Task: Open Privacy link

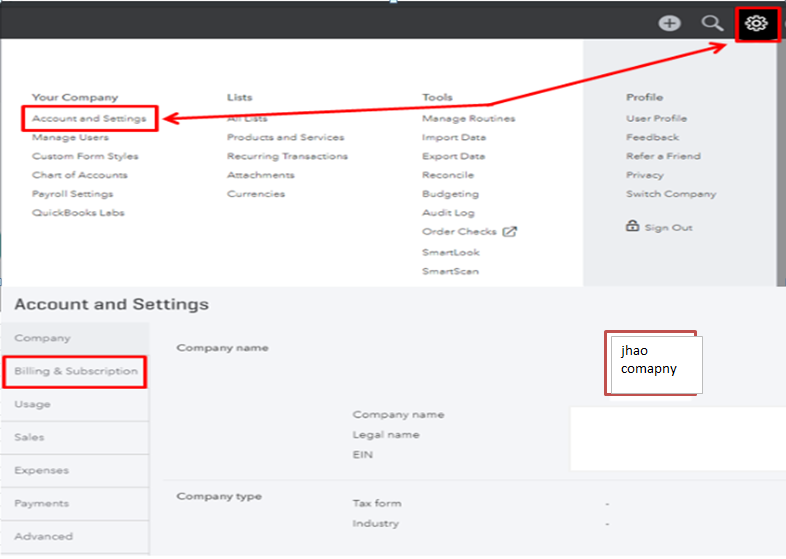Action: pyautogui.click(x=645, y=175)
